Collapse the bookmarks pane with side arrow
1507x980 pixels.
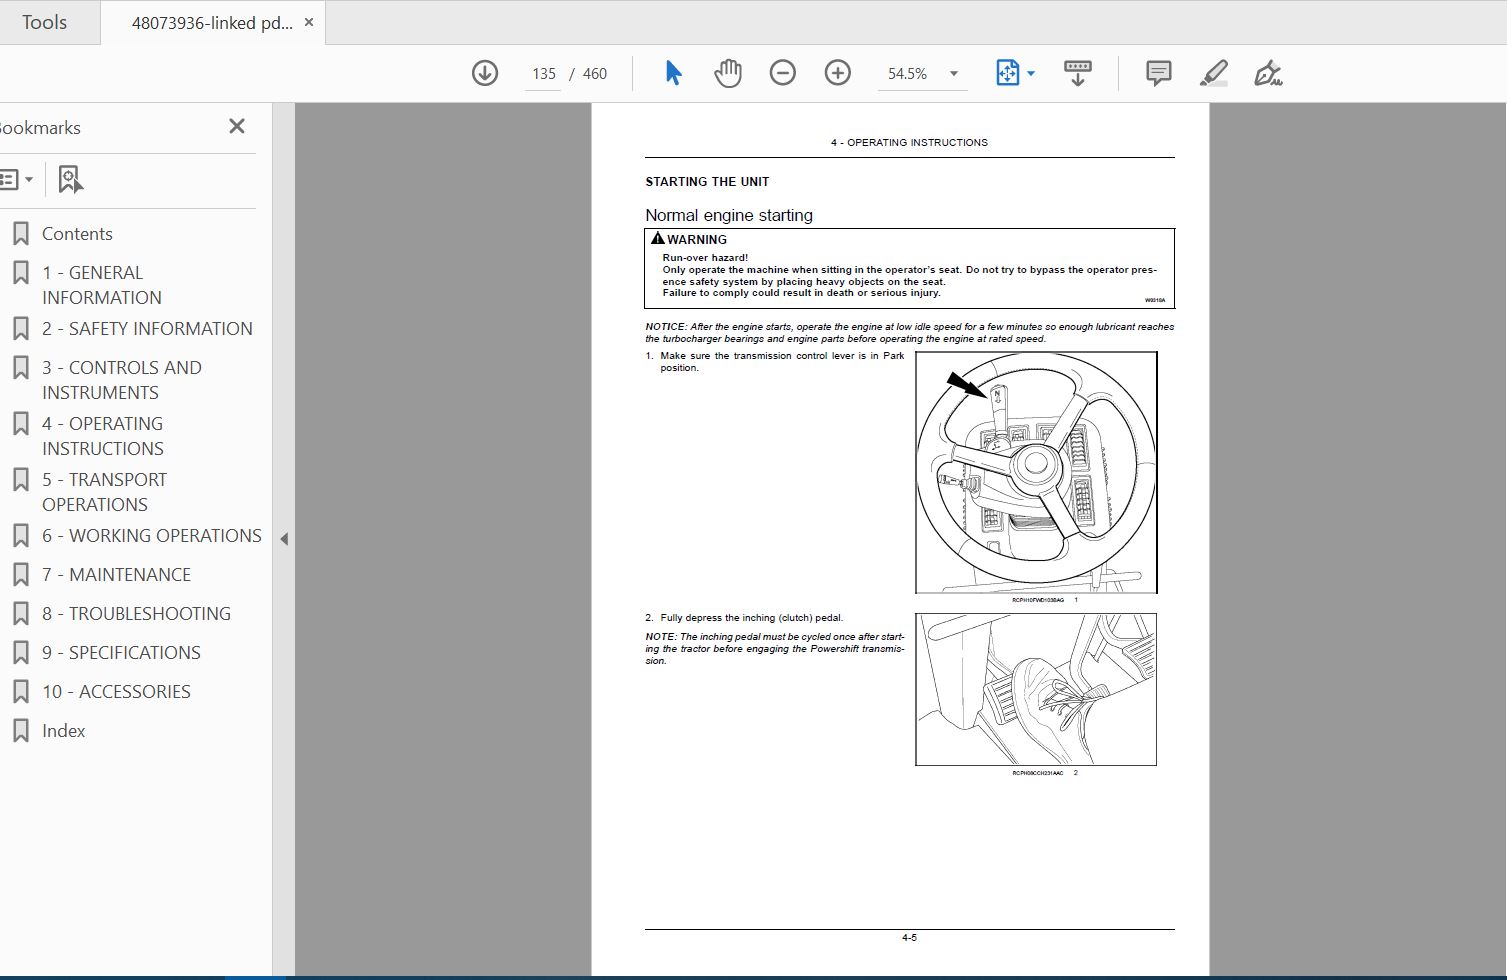(x=284, y=539)
